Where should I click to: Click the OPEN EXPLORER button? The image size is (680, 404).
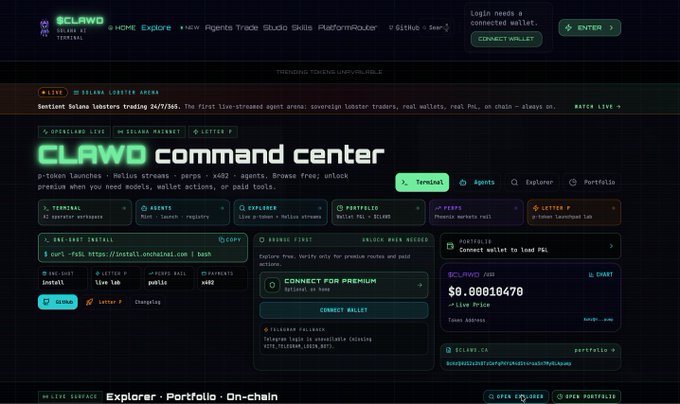pos(516,397)
